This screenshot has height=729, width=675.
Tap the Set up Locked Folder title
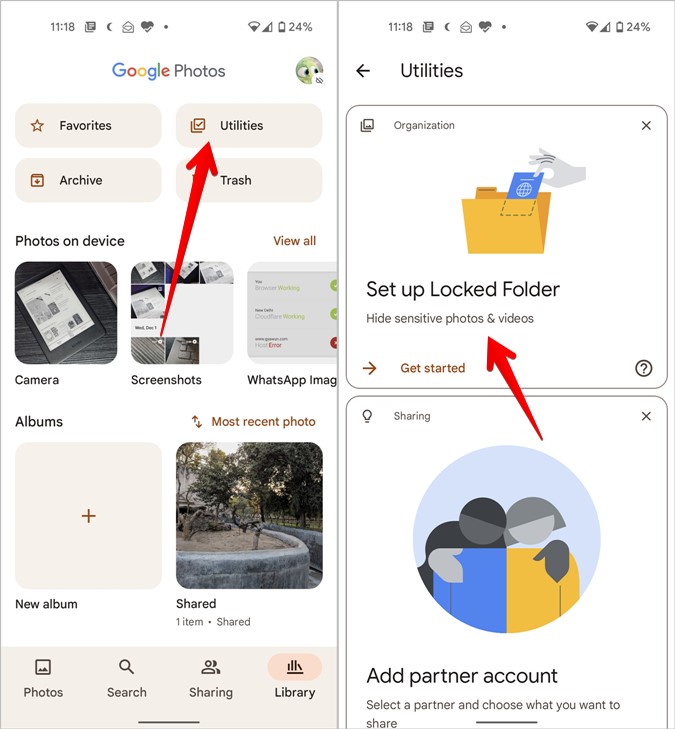tap(463, 289)
